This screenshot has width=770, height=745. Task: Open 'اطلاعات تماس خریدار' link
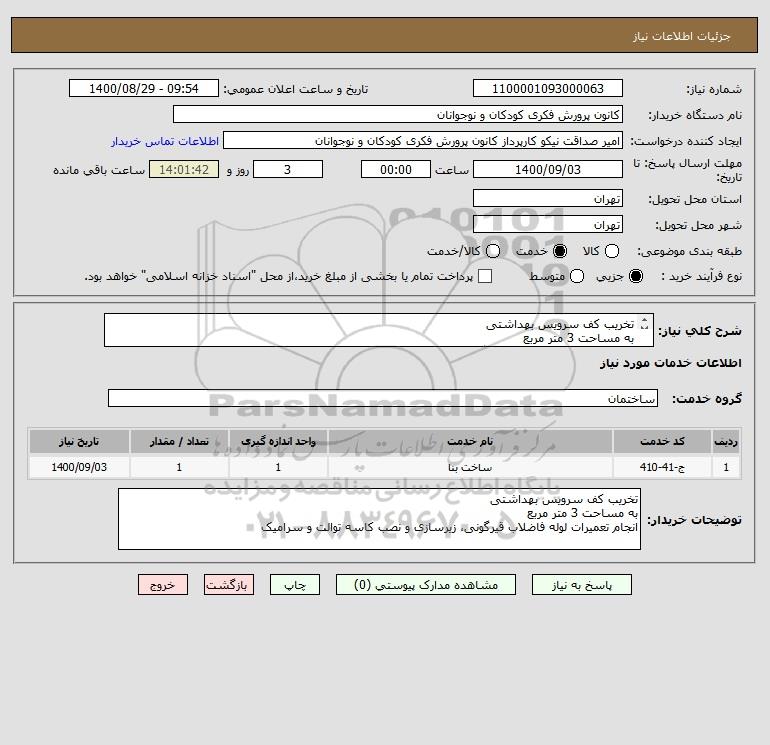(x=165, y=141)
